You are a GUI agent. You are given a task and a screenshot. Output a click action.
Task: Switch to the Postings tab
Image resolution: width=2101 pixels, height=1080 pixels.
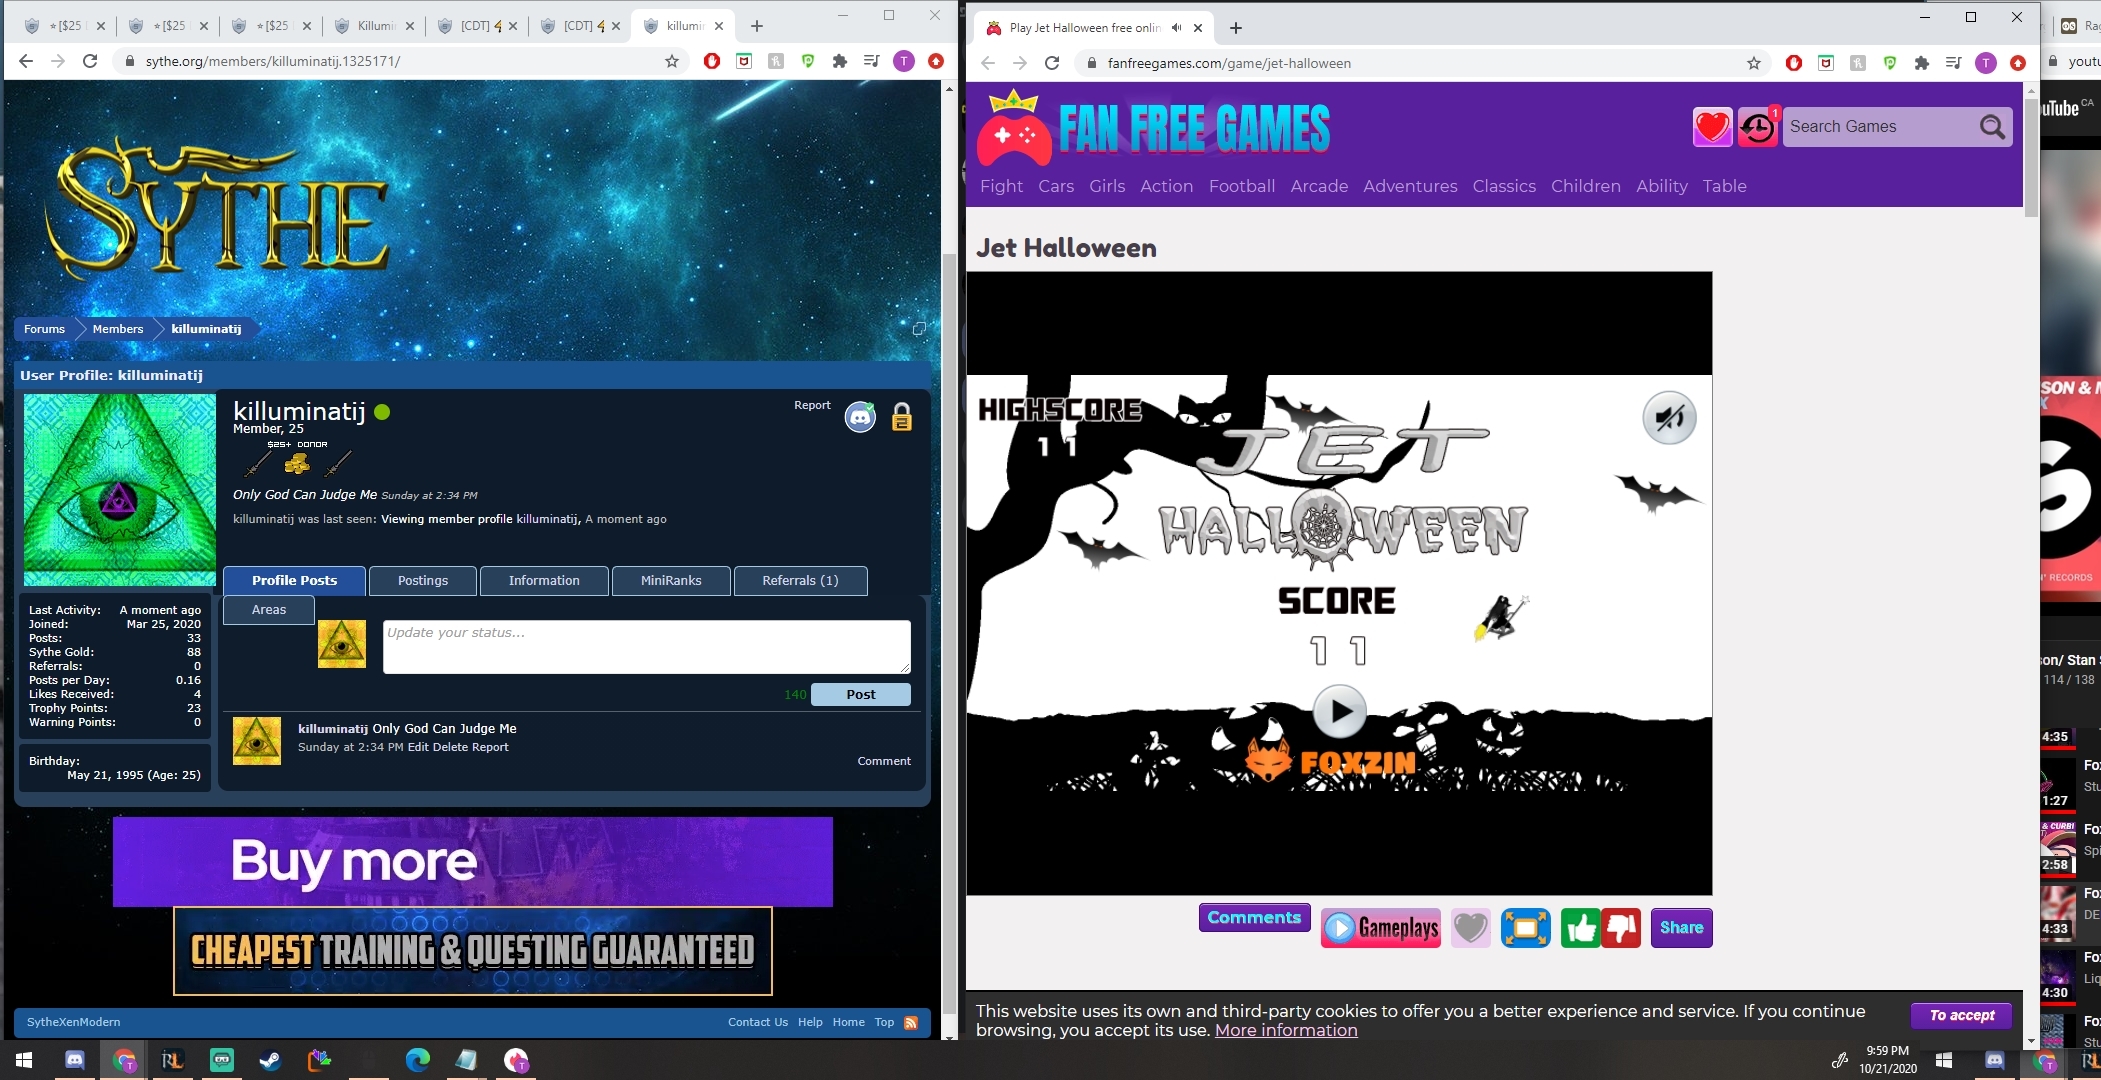point(423,580)
